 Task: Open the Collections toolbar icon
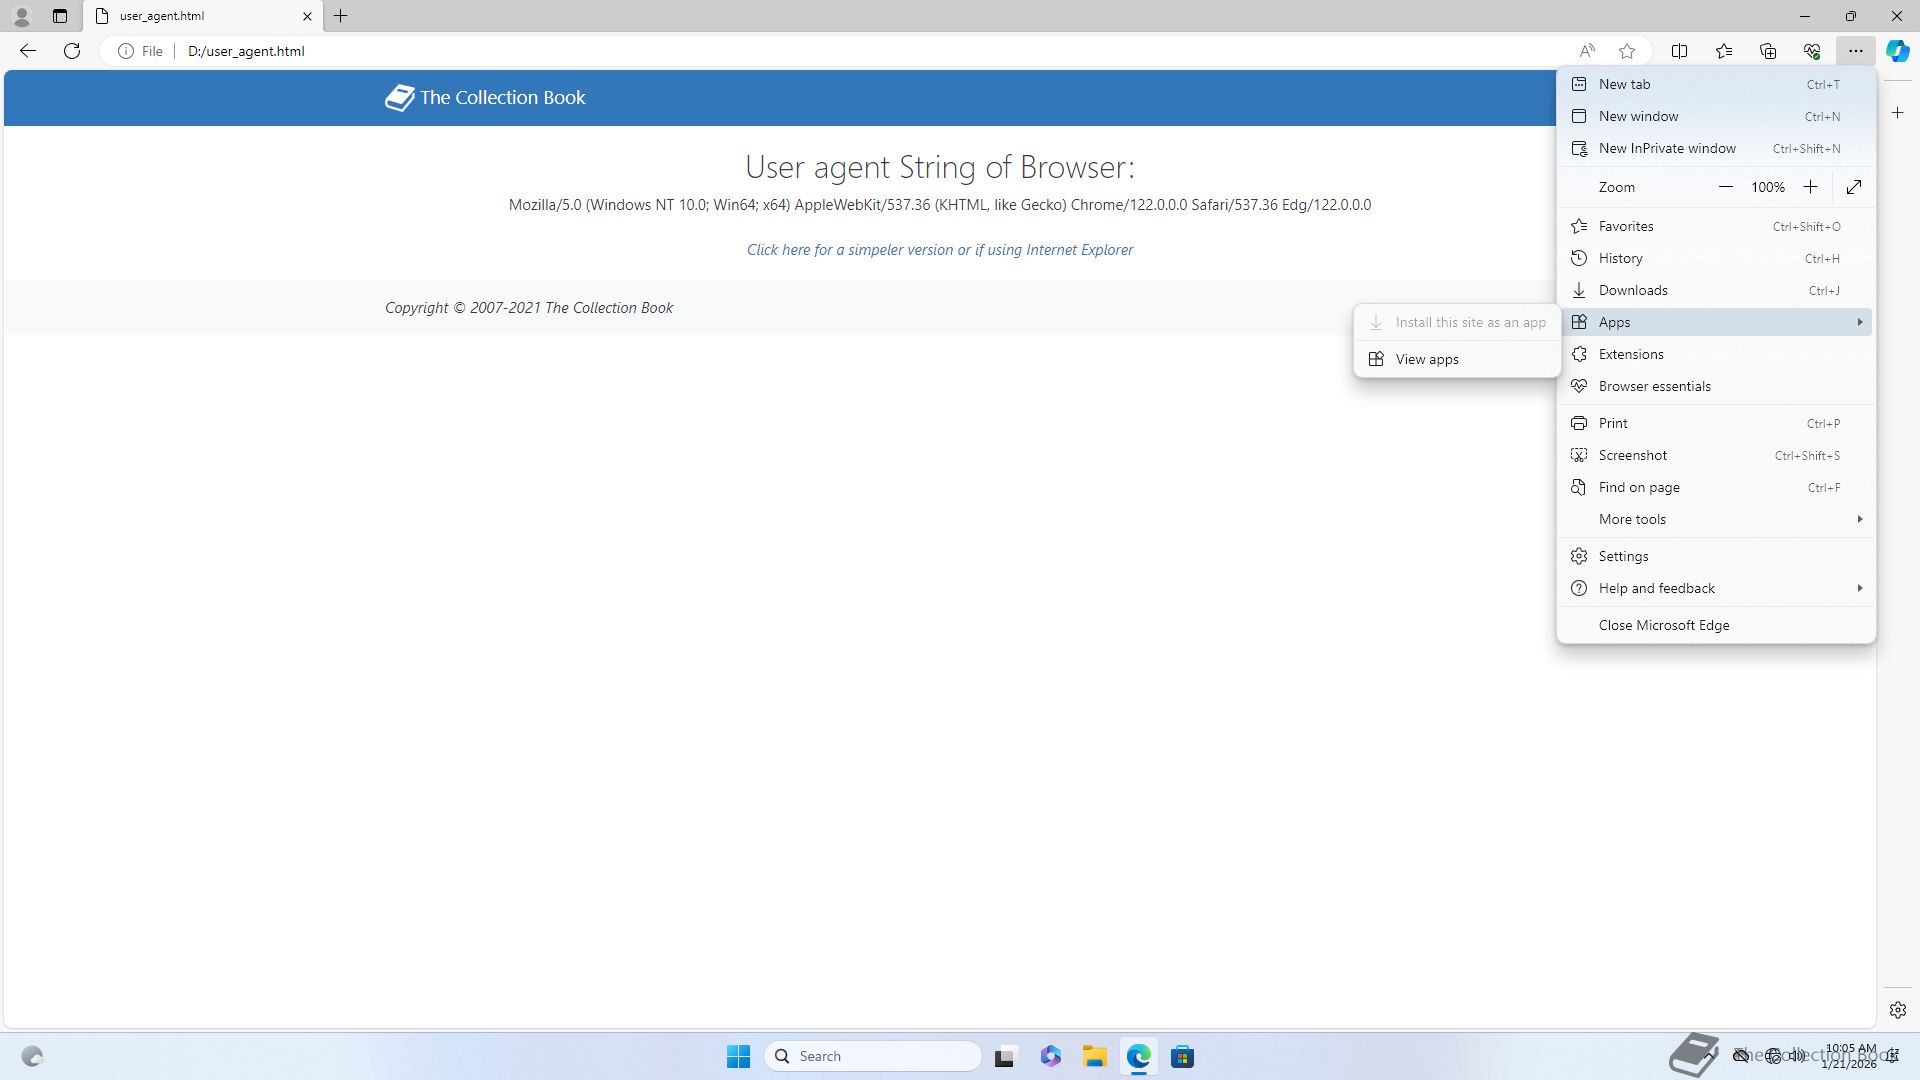tap(1768, 51)
